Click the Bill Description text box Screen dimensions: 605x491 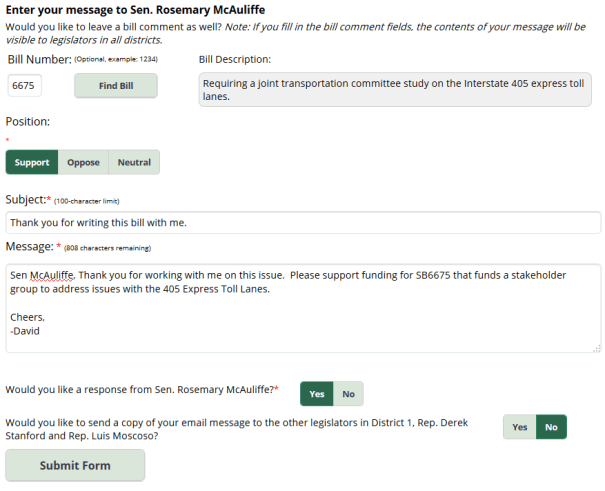point(394,90)
